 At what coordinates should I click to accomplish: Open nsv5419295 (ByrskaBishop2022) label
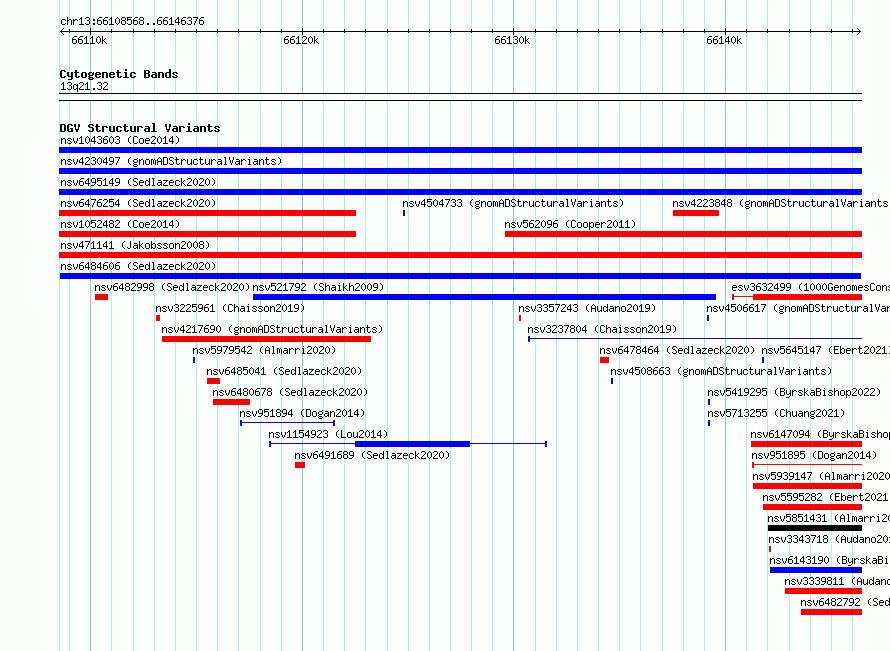click(x=794, y=392)
